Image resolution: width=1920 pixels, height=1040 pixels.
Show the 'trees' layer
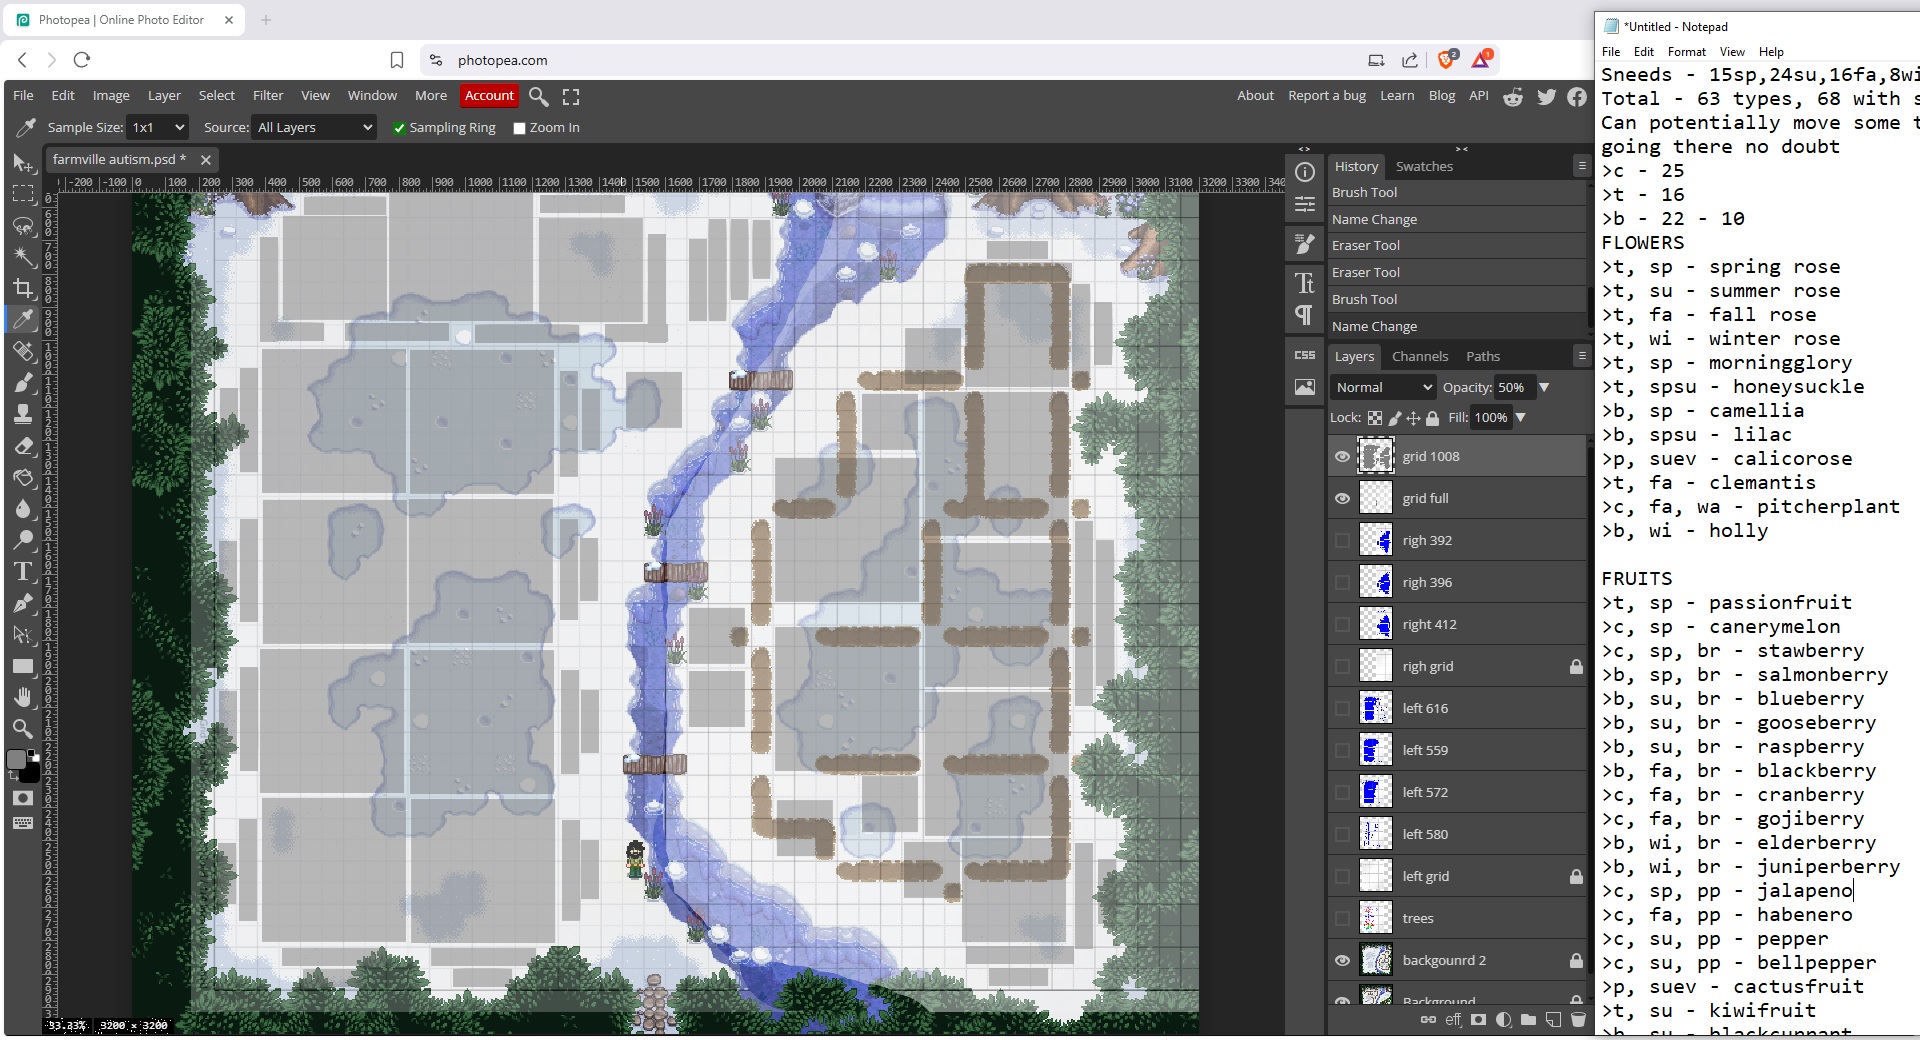coord(1342,919)
